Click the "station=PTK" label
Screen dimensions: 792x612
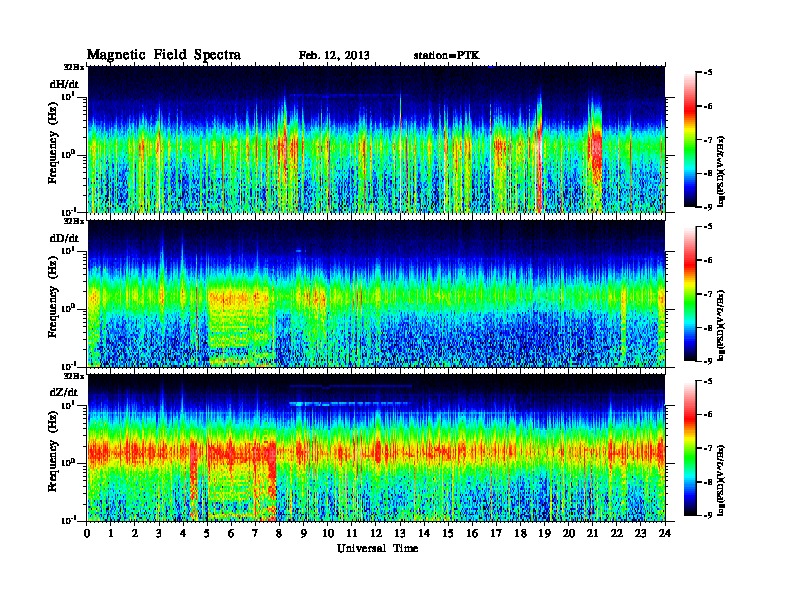[x=447, y=56]
